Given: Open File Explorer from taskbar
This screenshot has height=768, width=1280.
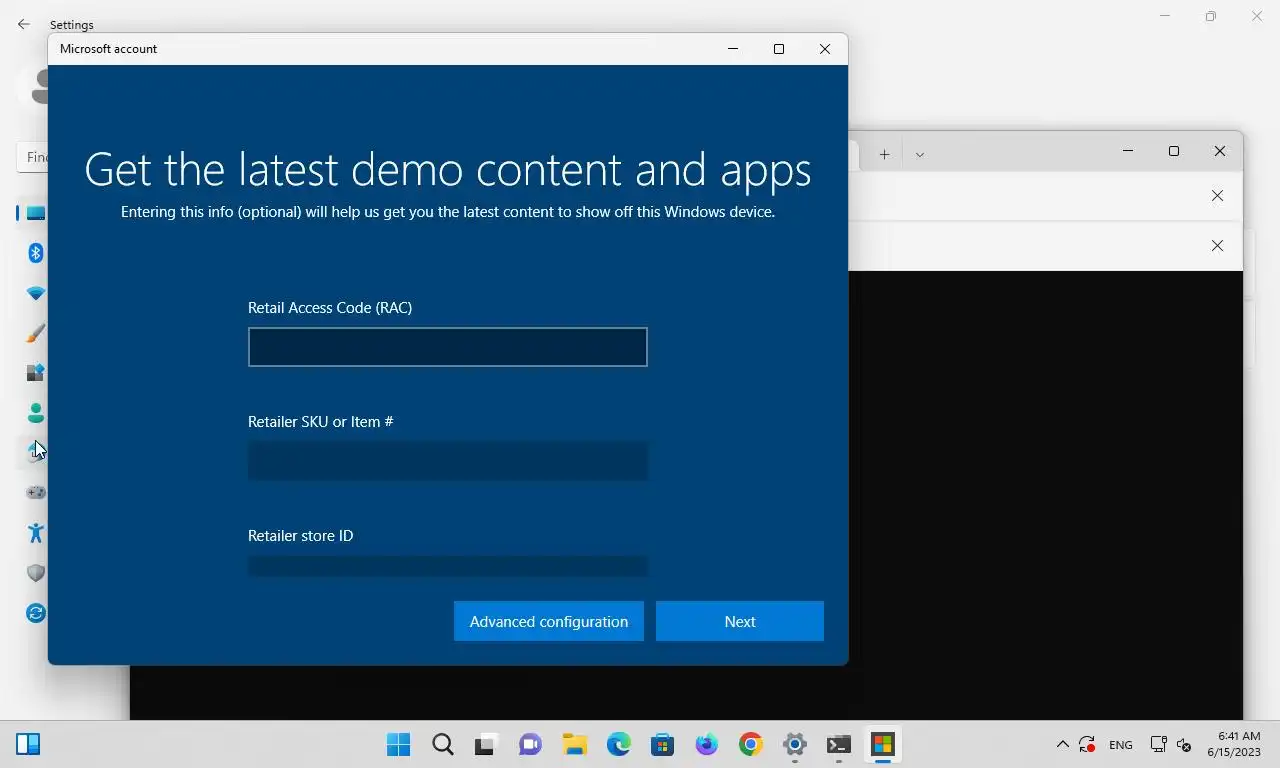Looking at the screenshot, I should pos(574,744).
